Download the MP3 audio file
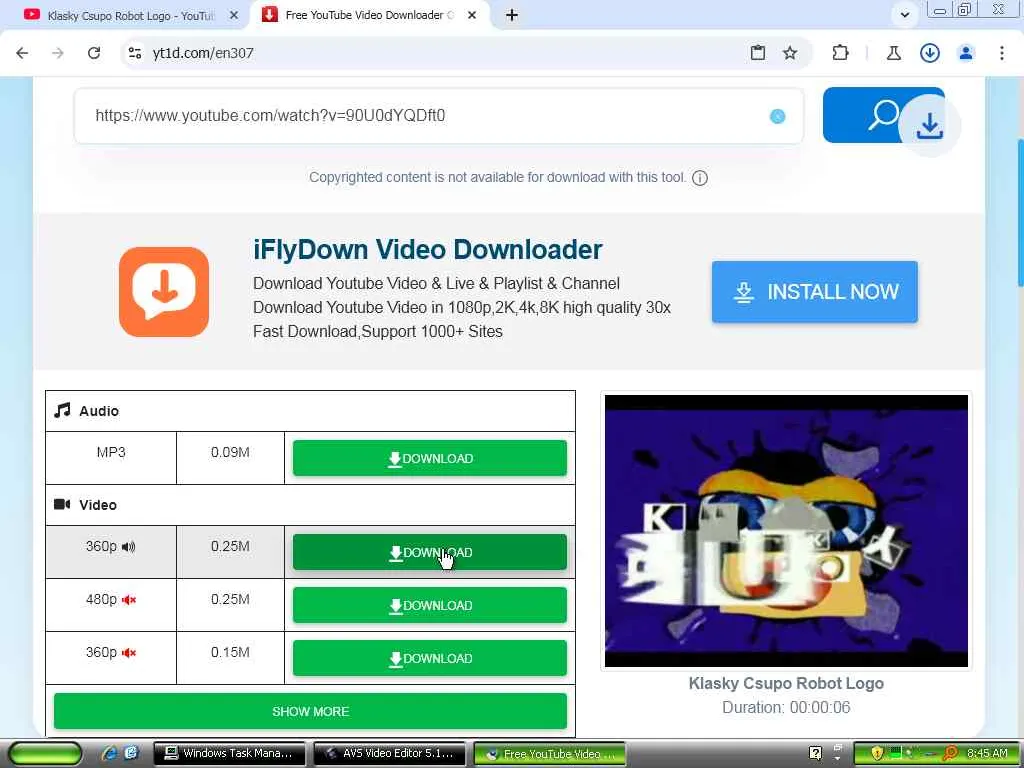 [430, 458]
